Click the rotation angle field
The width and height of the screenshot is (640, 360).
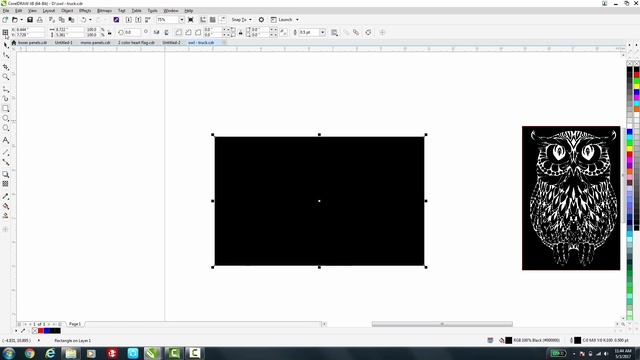pyautogui.click(x=132, y=32)
